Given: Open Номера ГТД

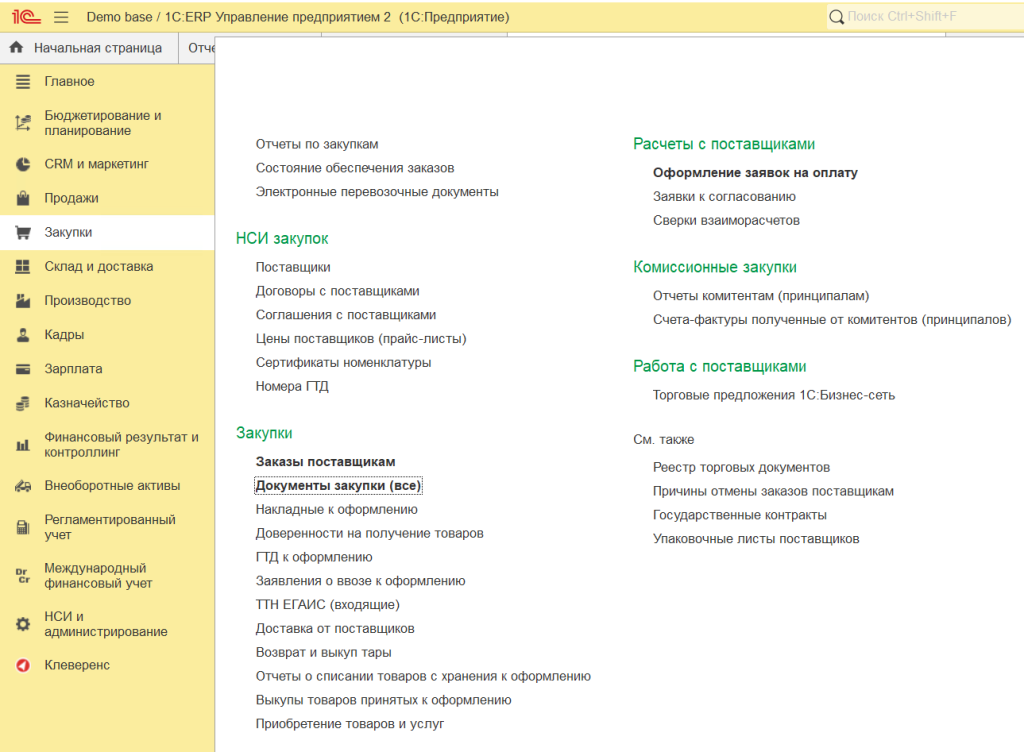Looking at the screenshot, I should point(292,386).
